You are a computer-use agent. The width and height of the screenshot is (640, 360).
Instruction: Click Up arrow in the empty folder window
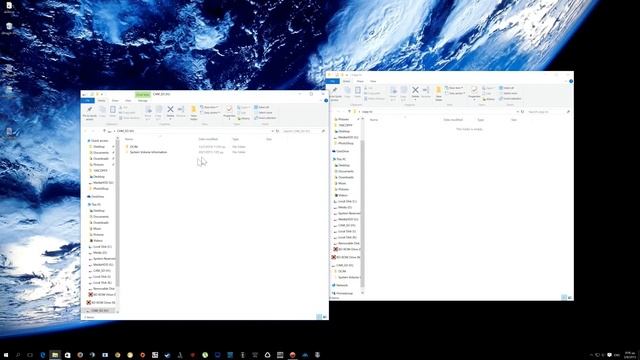349,111
